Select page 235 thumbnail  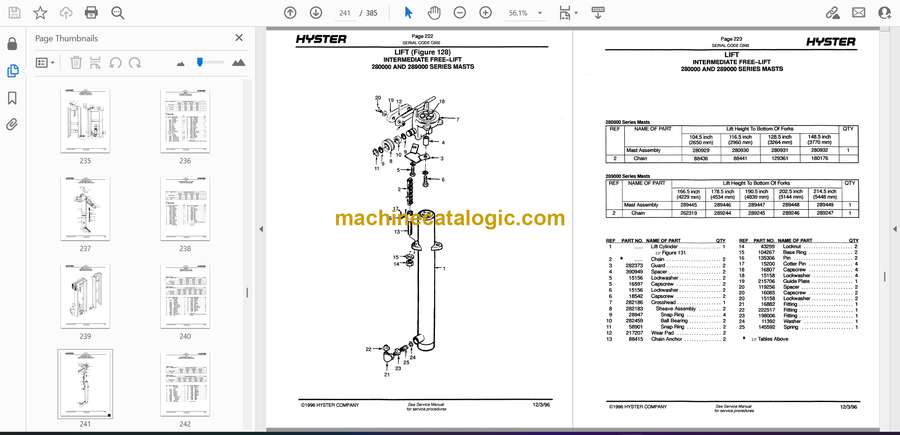pyautogui.click(x=85, y=121)
